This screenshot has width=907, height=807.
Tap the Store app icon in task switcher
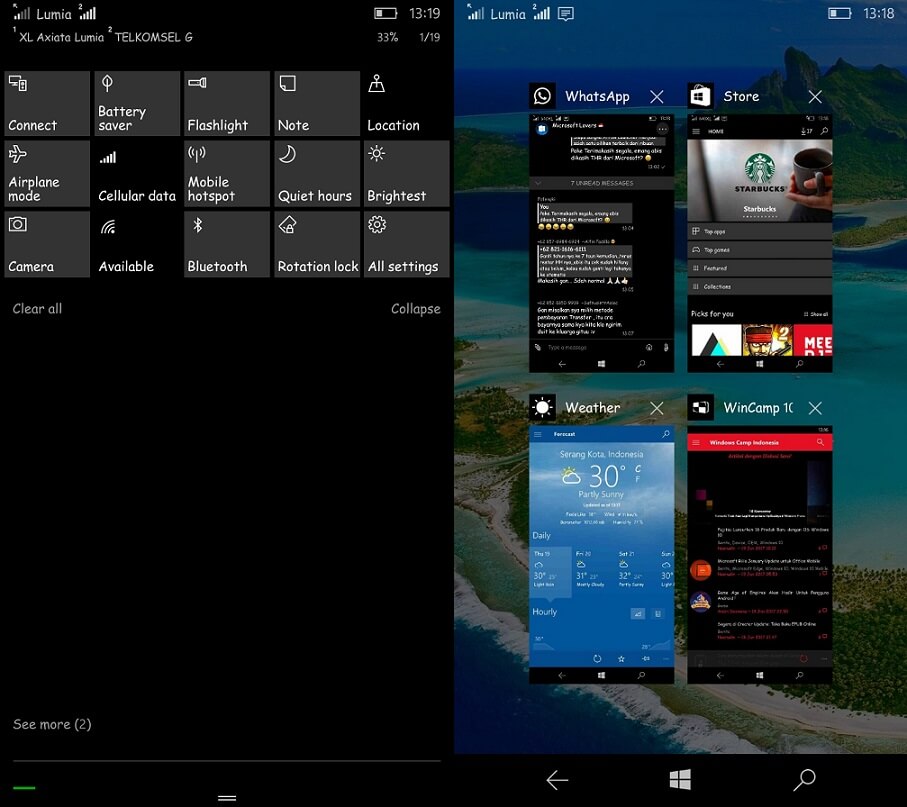[x=700, y=96]
